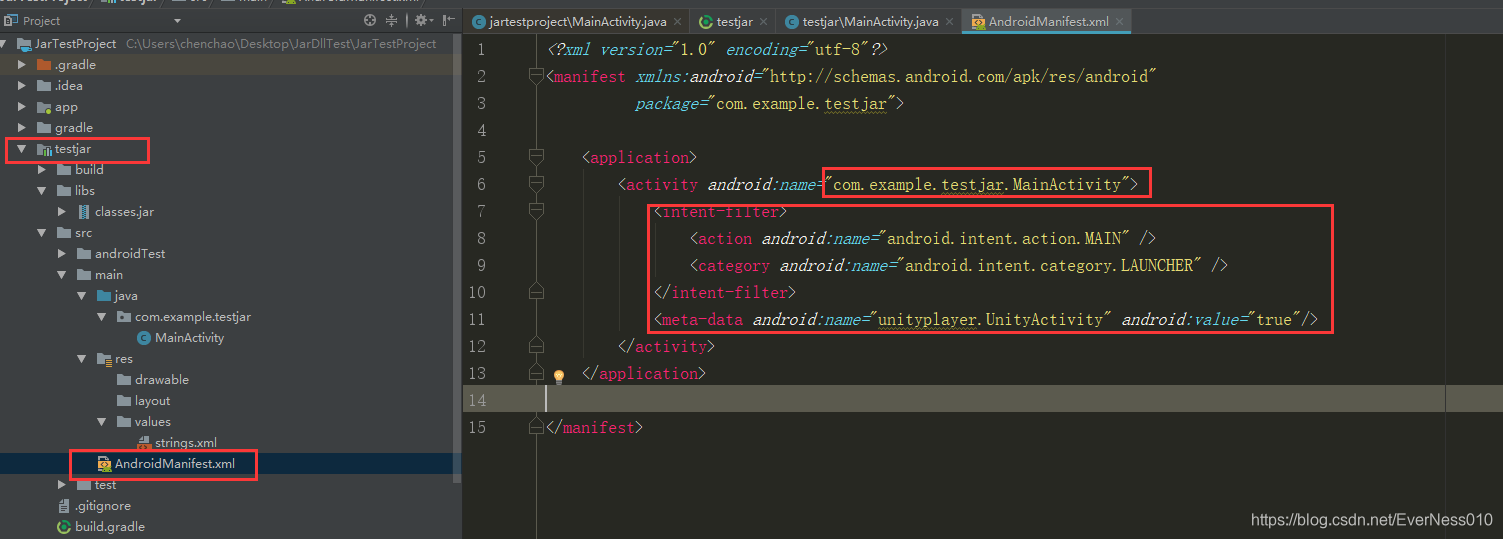Fold the manifest tag at line 2

pos(536,76)
